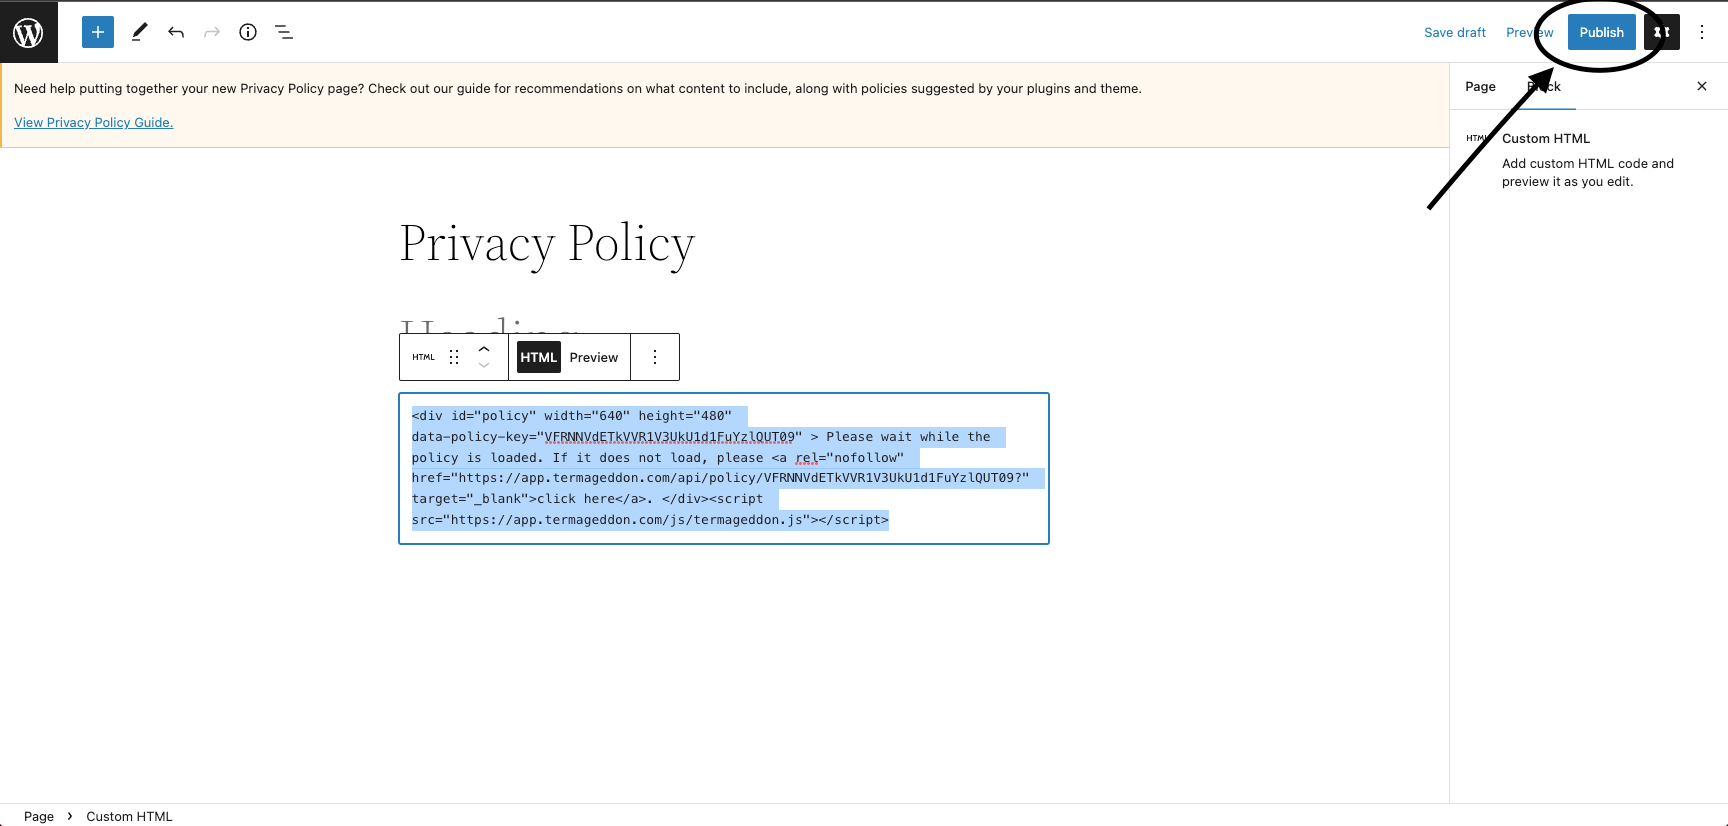Open the List View outline
Screen dimensions: 1728x826
(284, 32)
